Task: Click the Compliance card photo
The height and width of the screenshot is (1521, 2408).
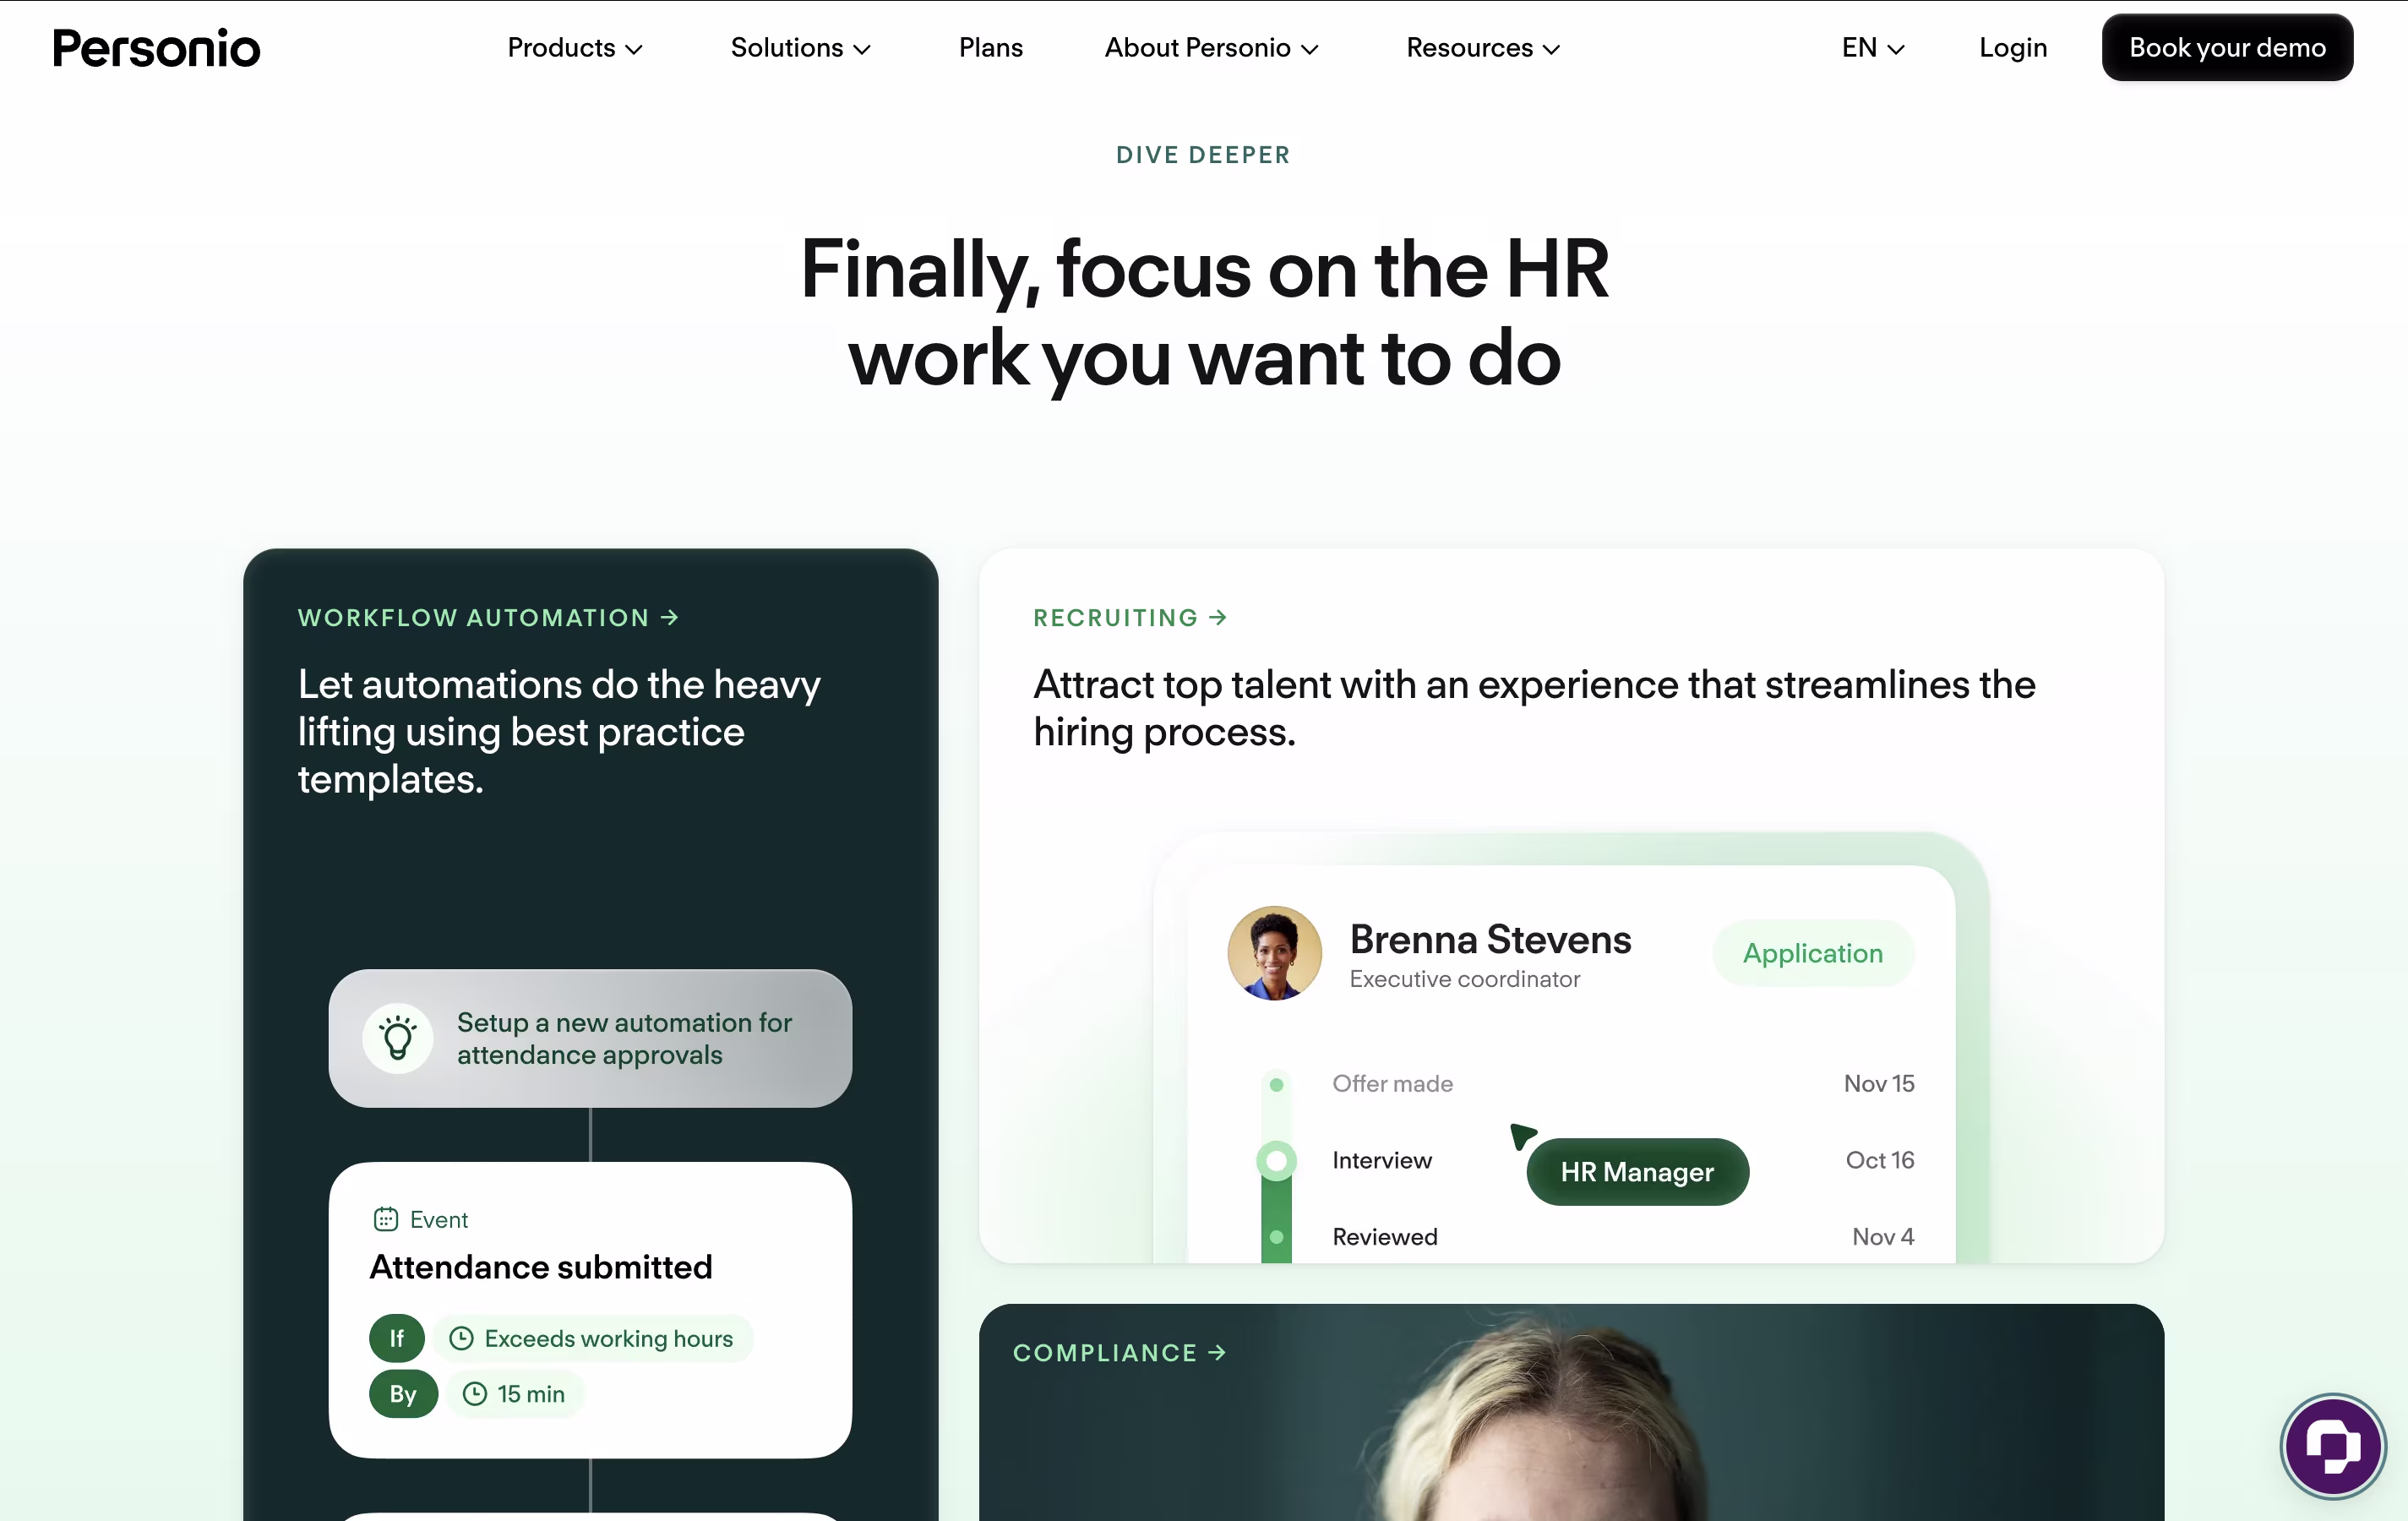Action: [1571, 1412]
